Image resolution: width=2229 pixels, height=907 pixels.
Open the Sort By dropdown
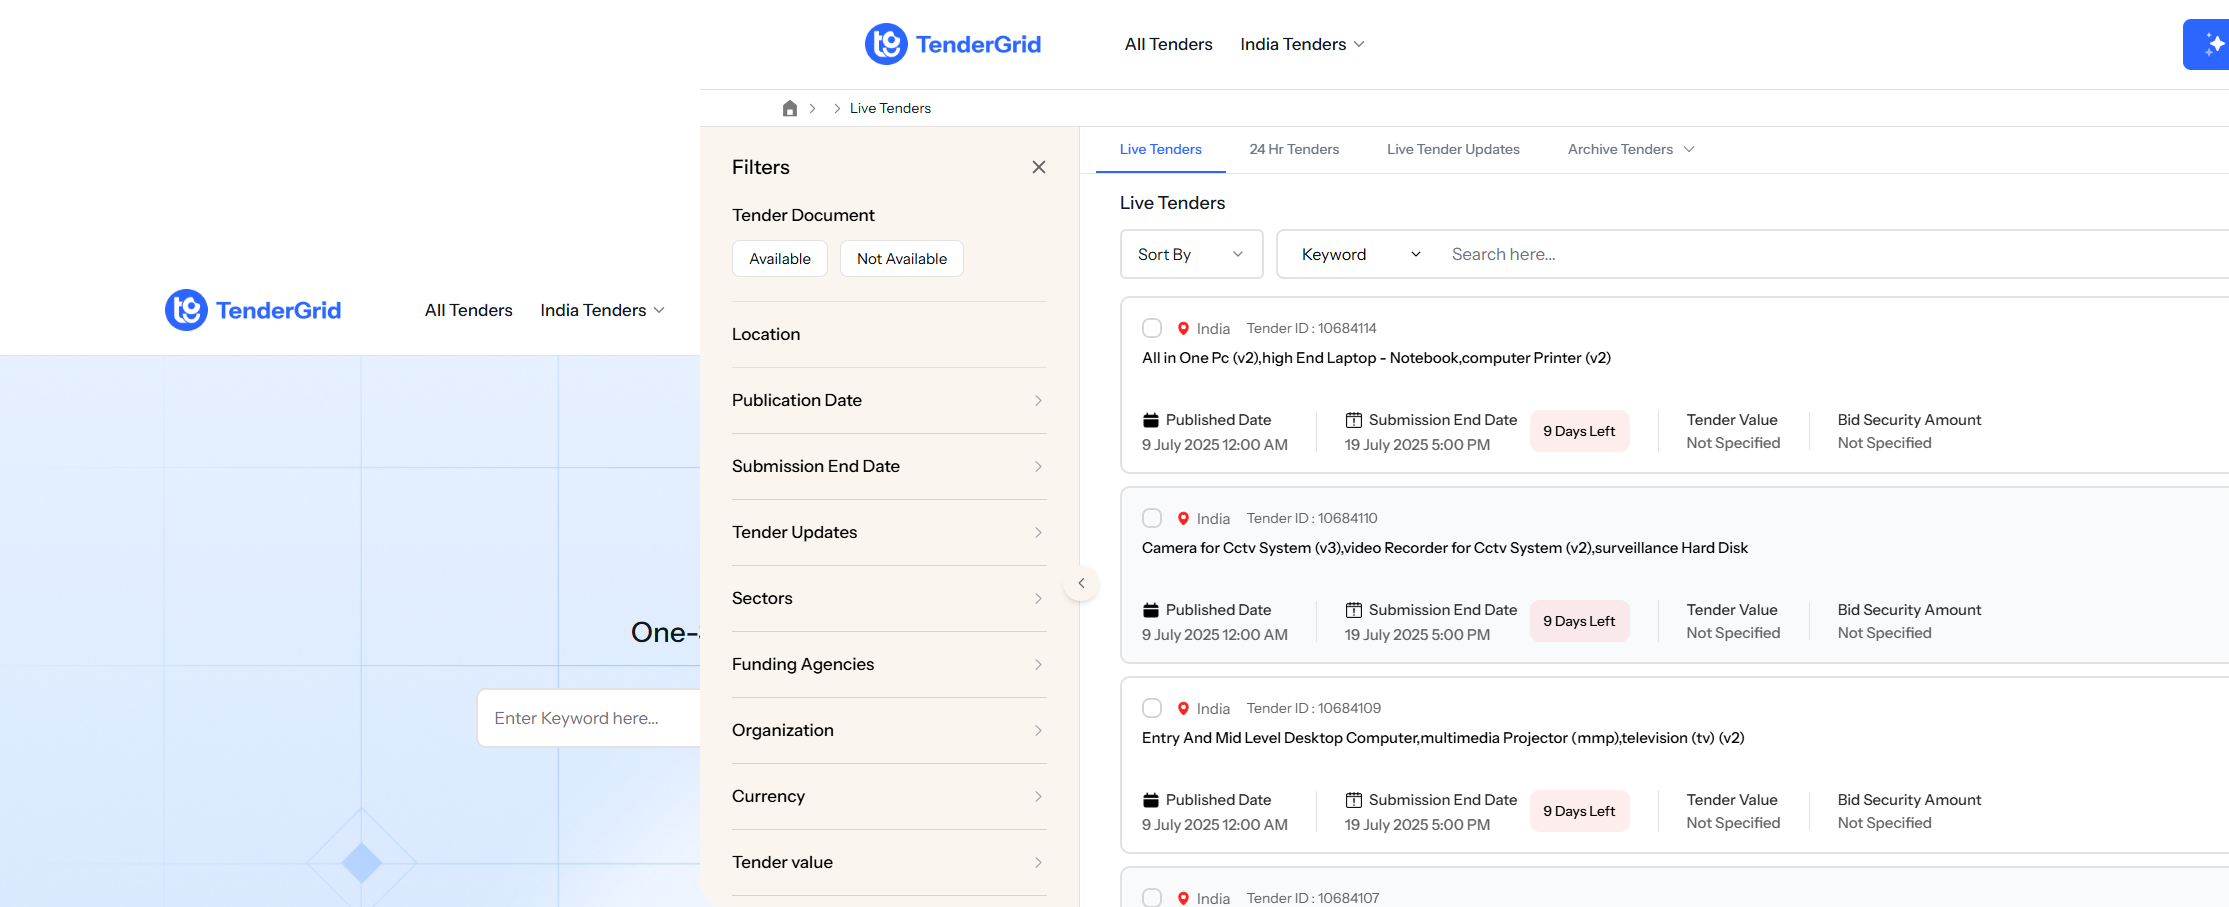pyautogui.click(x=1190, y=254)
